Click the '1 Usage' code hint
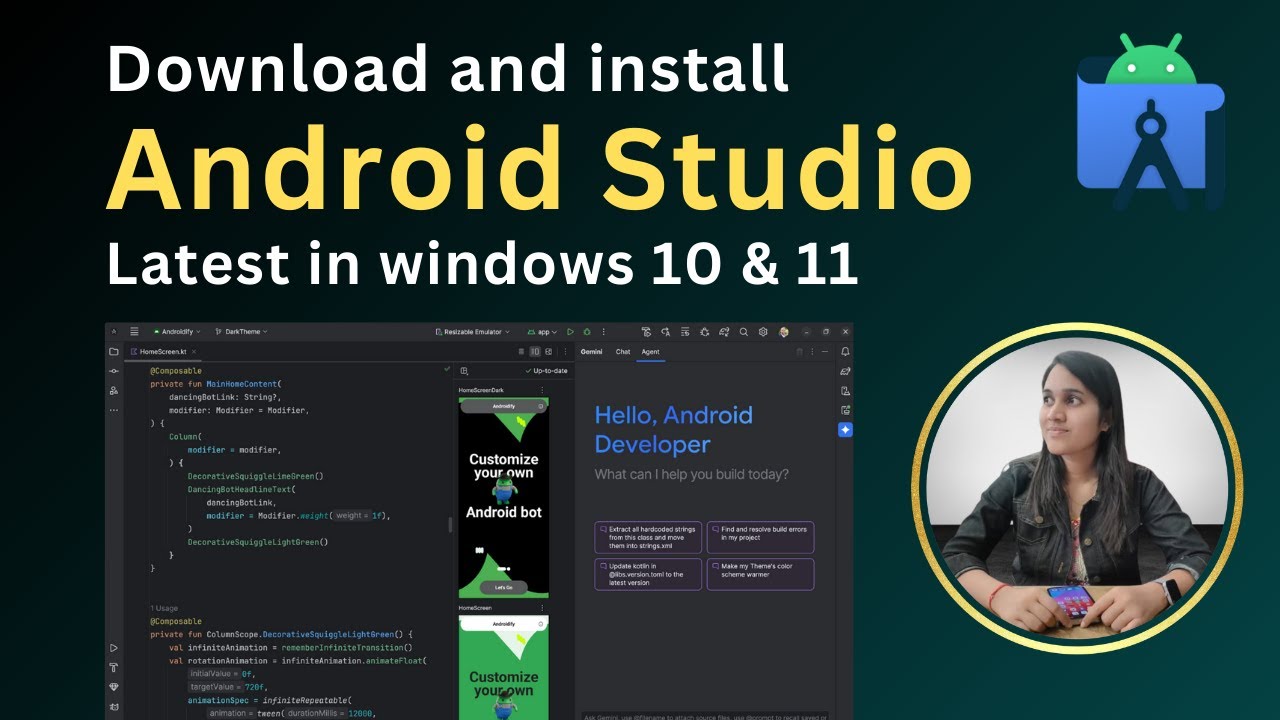The width and height of the screenshot is (1280, 720). [x=165, y=608]
